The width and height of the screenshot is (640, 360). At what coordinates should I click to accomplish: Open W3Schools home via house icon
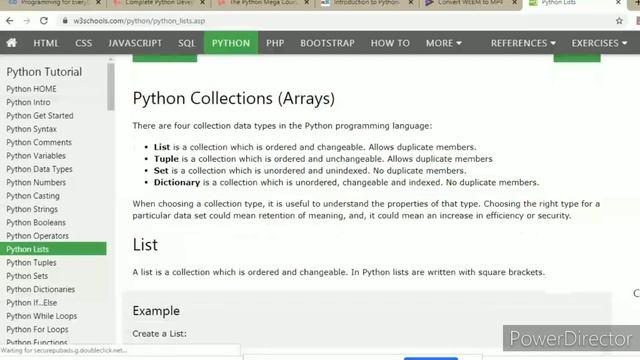12,42
